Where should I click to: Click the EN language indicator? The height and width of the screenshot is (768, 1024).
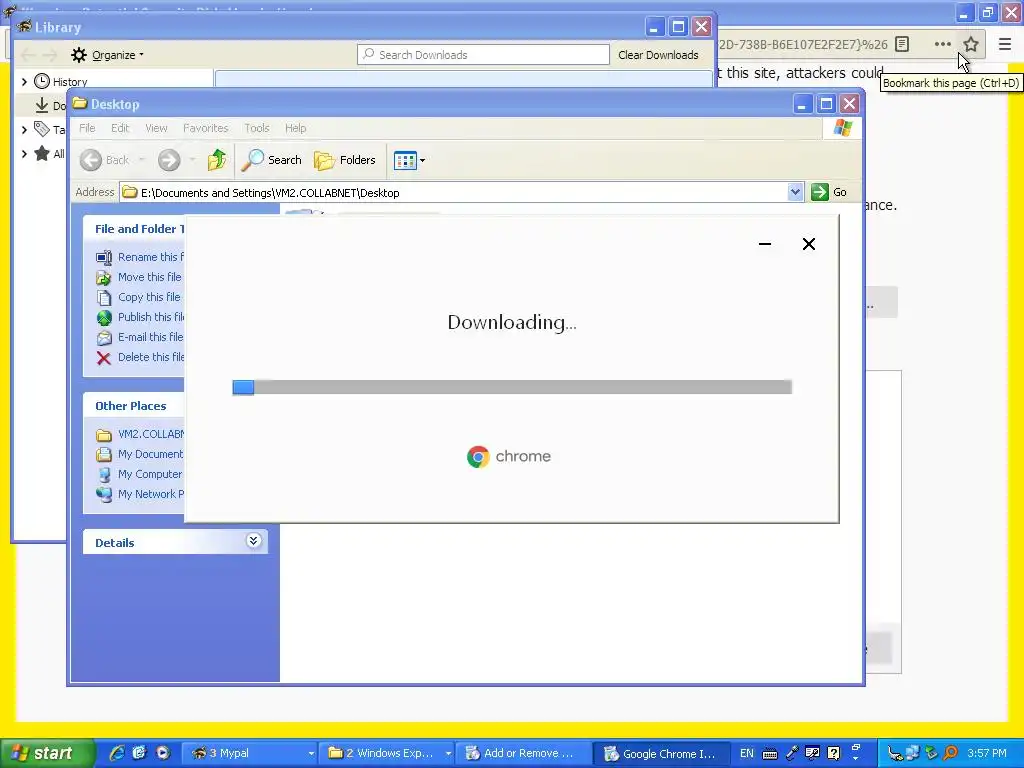[746, 754]
